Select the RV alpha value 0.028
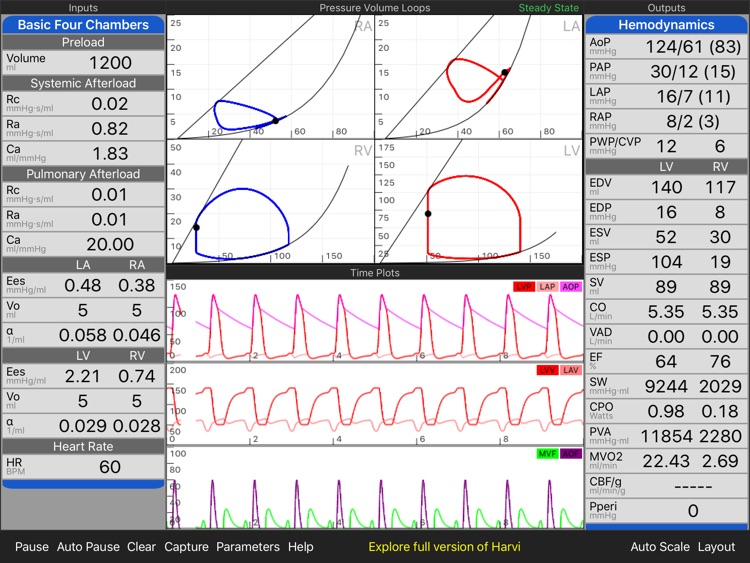The height and width of the screenshot is (563, 750). tap(137, 426)
